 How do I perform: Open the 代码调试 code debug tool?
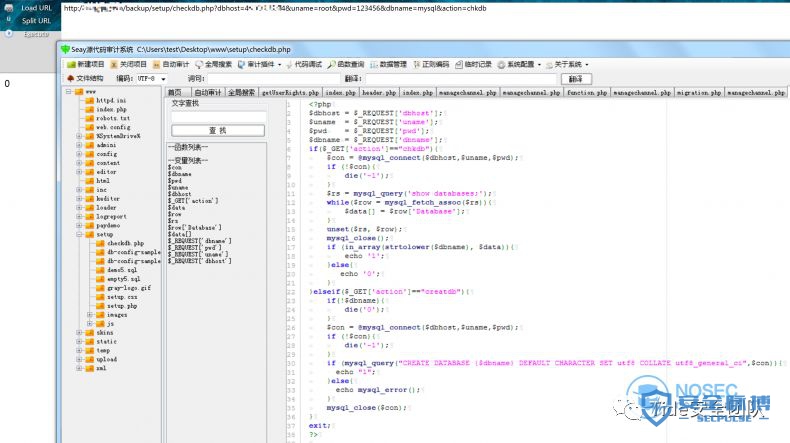point(304,65)
